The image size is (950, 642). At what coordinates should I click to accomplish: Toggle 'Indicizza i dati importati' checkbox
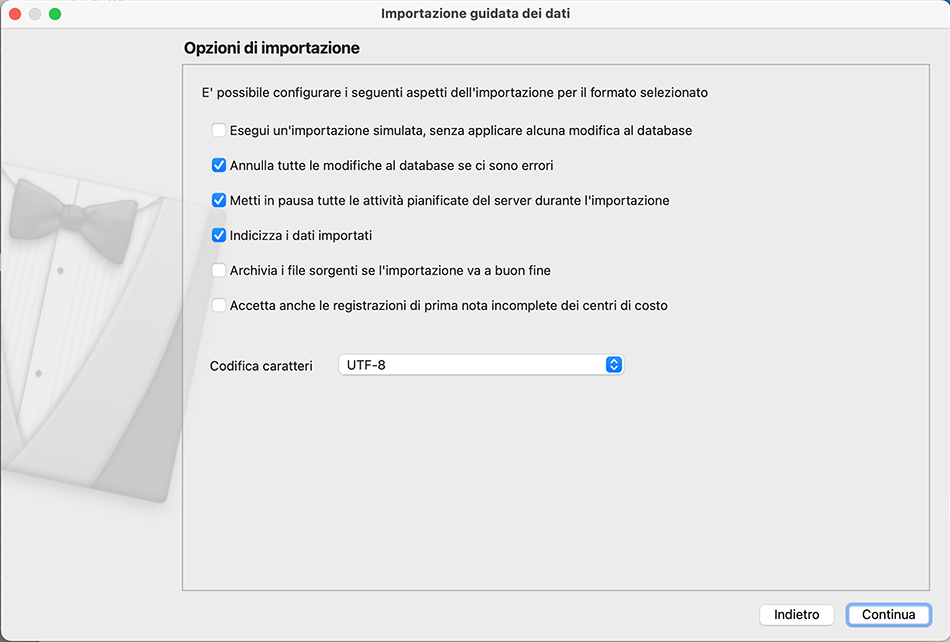(219, 235)
